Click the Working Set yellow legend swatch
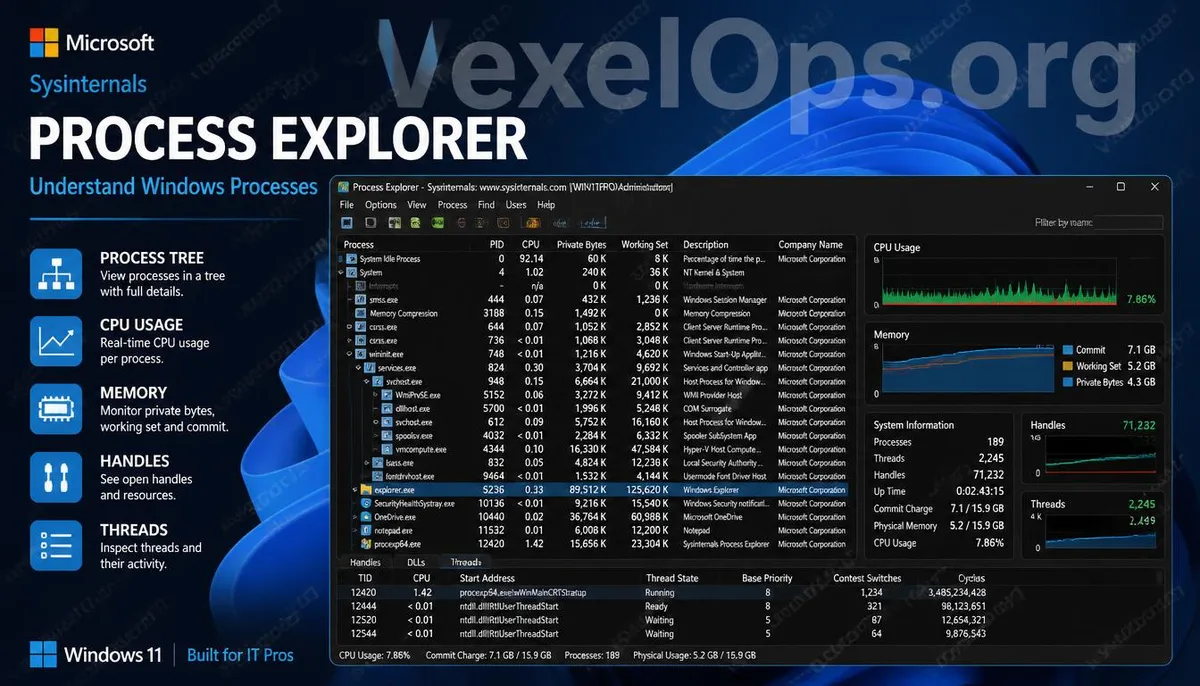This screenshot has width=1200, height=686. pos(1066,366)
